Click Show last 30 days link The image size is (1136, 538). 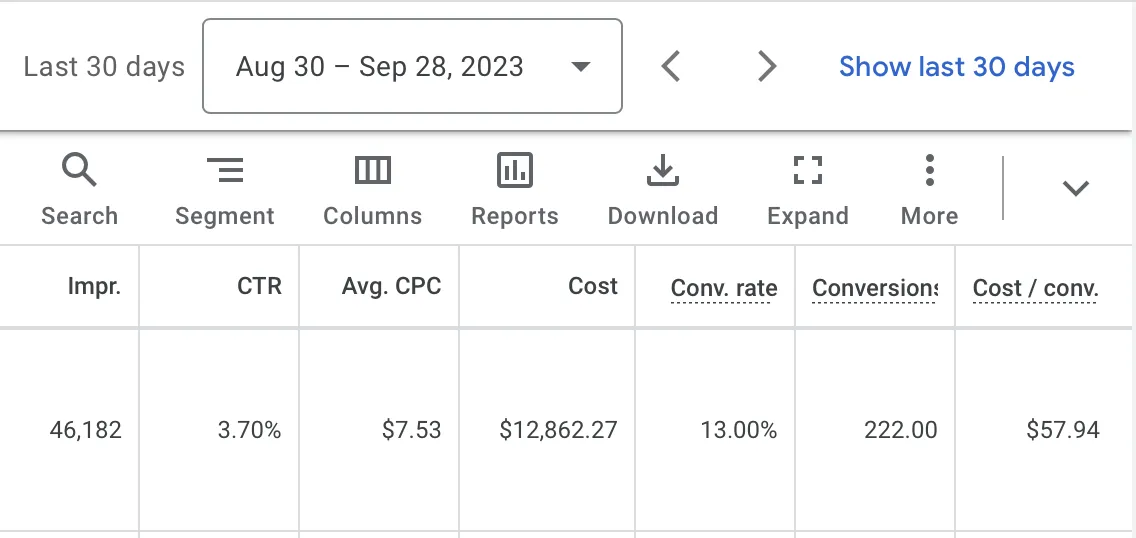click(956, 67)
